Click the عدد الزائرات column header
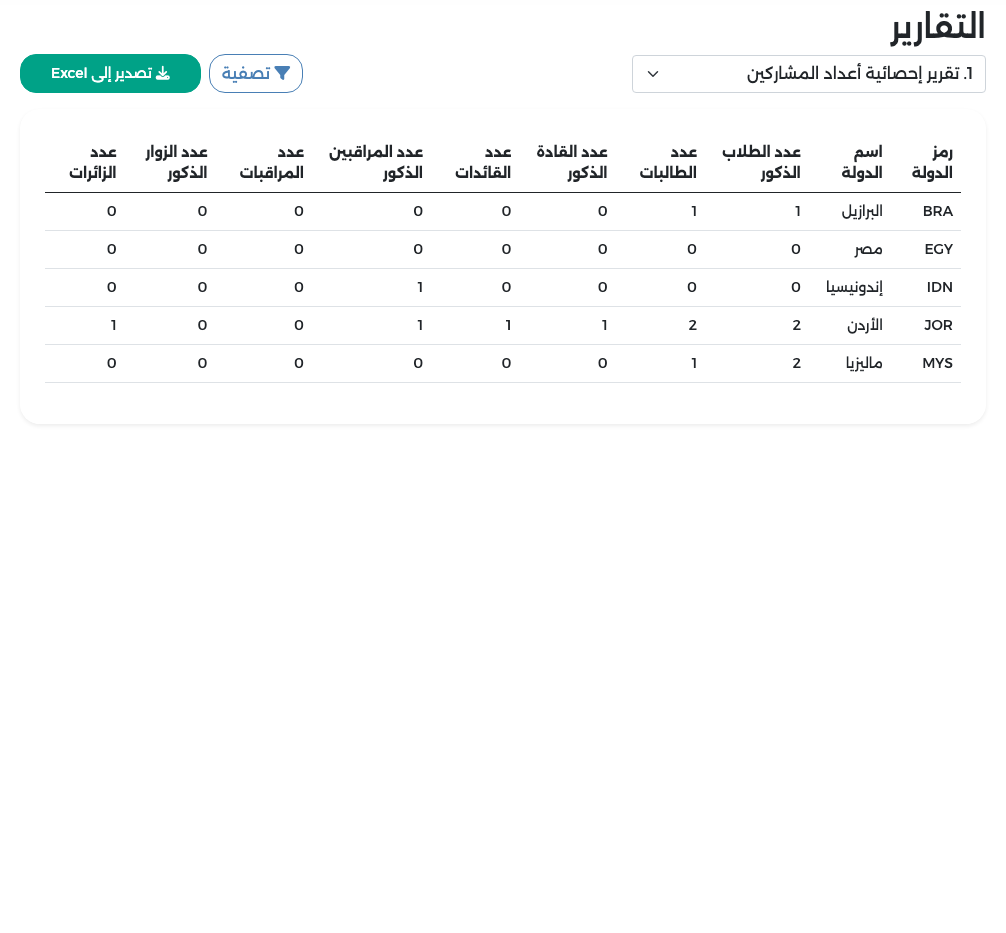Image resolution: width=1006 pixels, height=933 pixels. (x=93, y=162)
